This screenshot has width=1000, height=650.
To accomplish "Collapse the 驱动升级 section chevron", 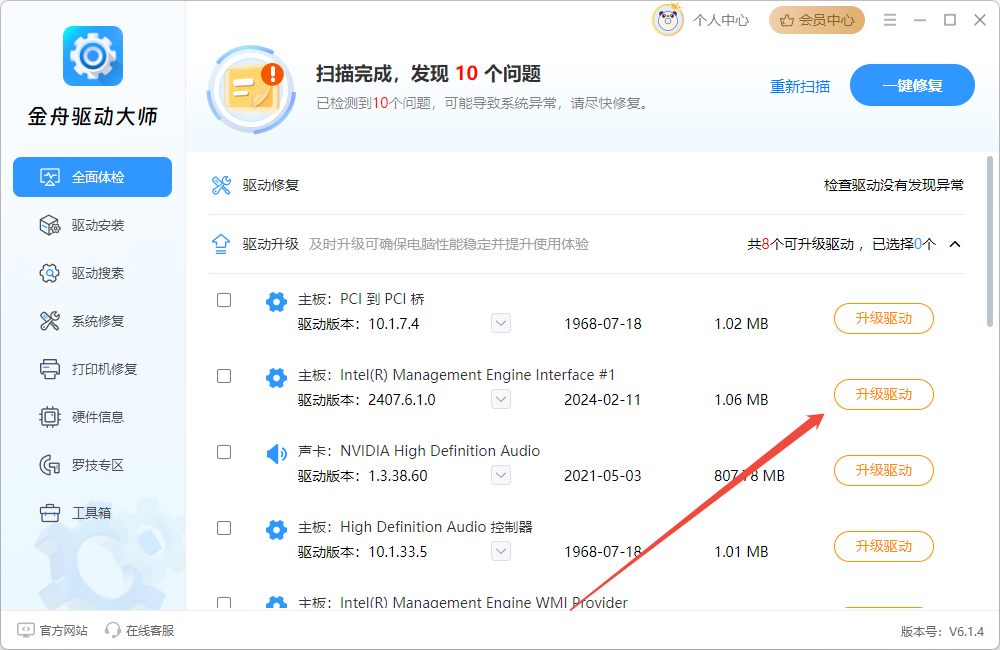I will tap(955, 244).
